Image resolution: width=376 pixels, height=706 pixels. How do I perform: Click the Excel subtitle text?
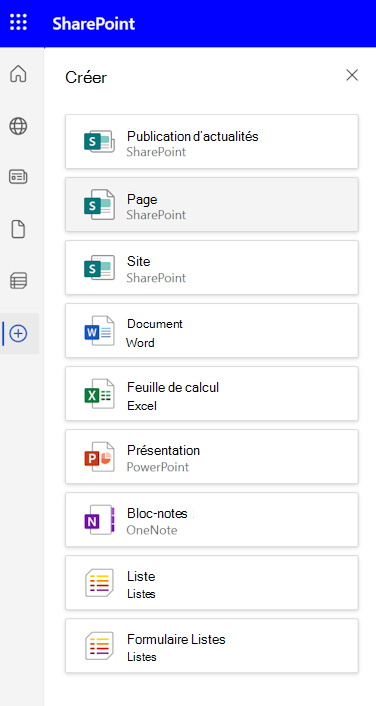tap(142, 406)
